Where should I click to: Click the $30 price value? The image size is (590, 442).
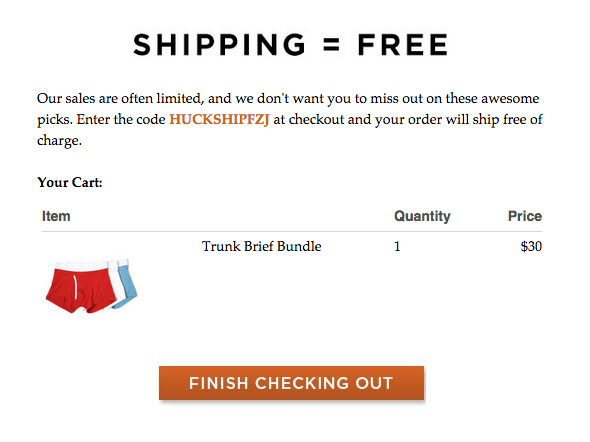click(531, 246)
